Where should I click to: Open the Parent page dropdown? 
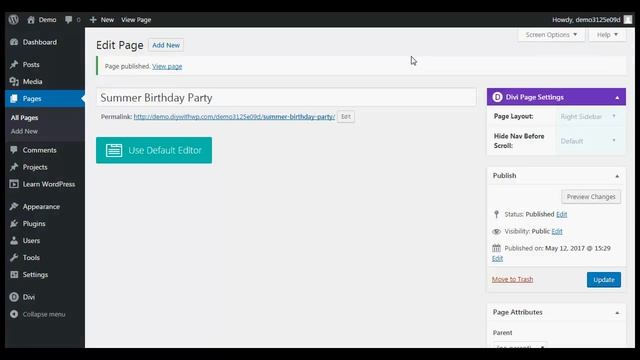519,346
